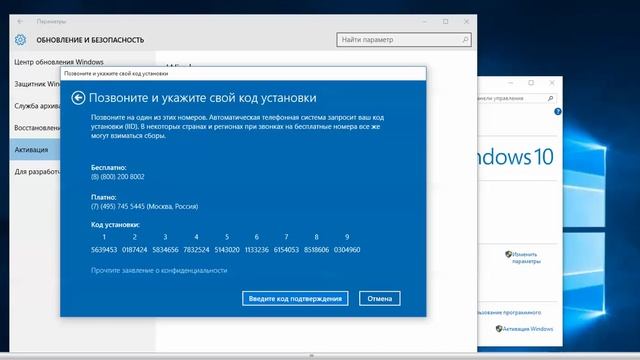Select Активация in sidebar

[x=35, y=150]
